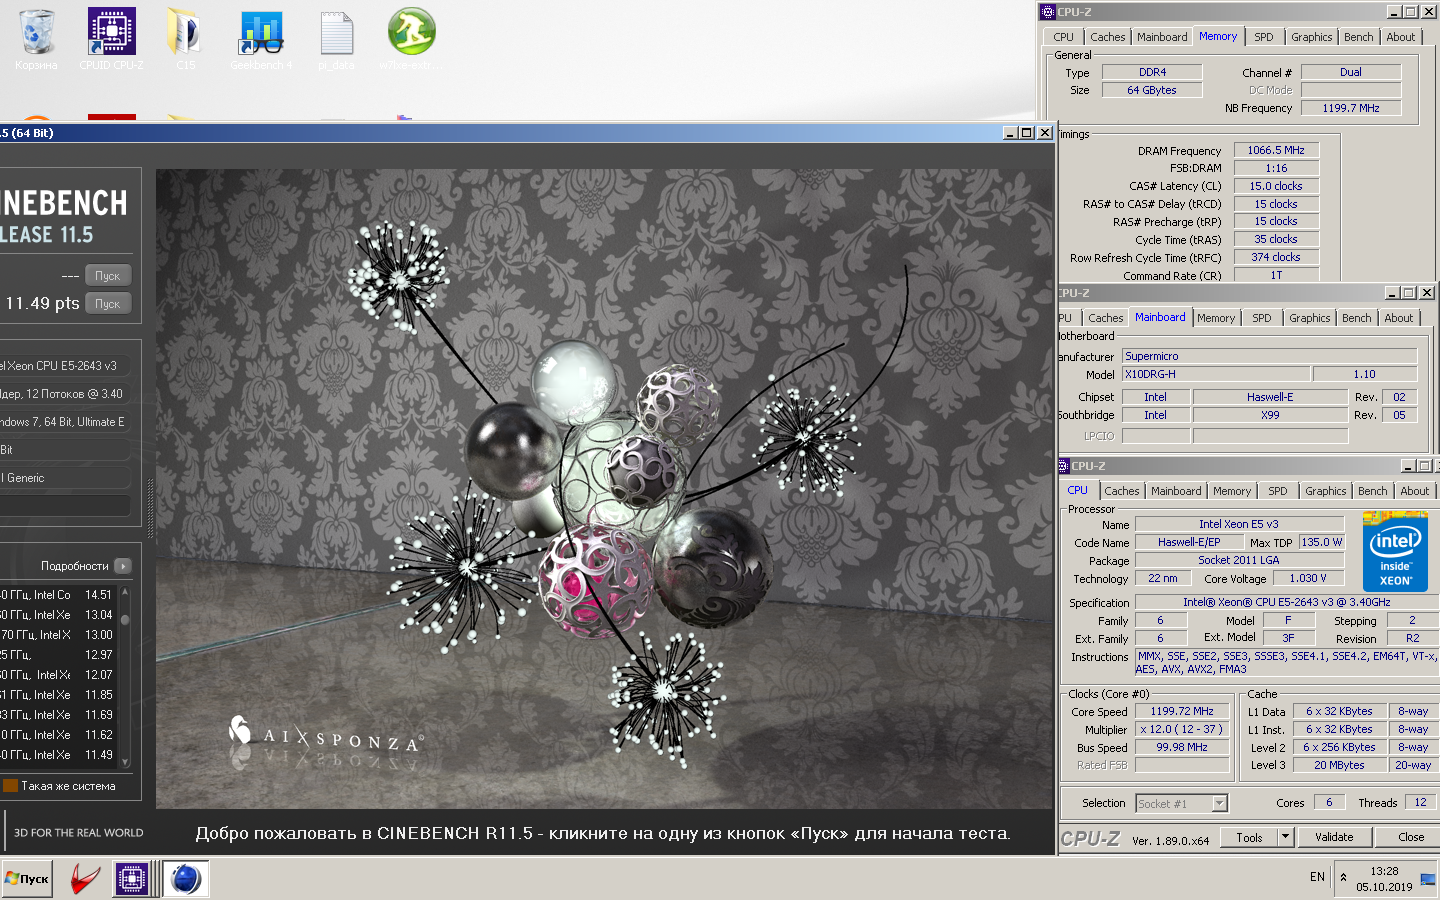Click the DDR4 memory type field
This screenshot has height=900, width=1440.
coord(1152,72)
